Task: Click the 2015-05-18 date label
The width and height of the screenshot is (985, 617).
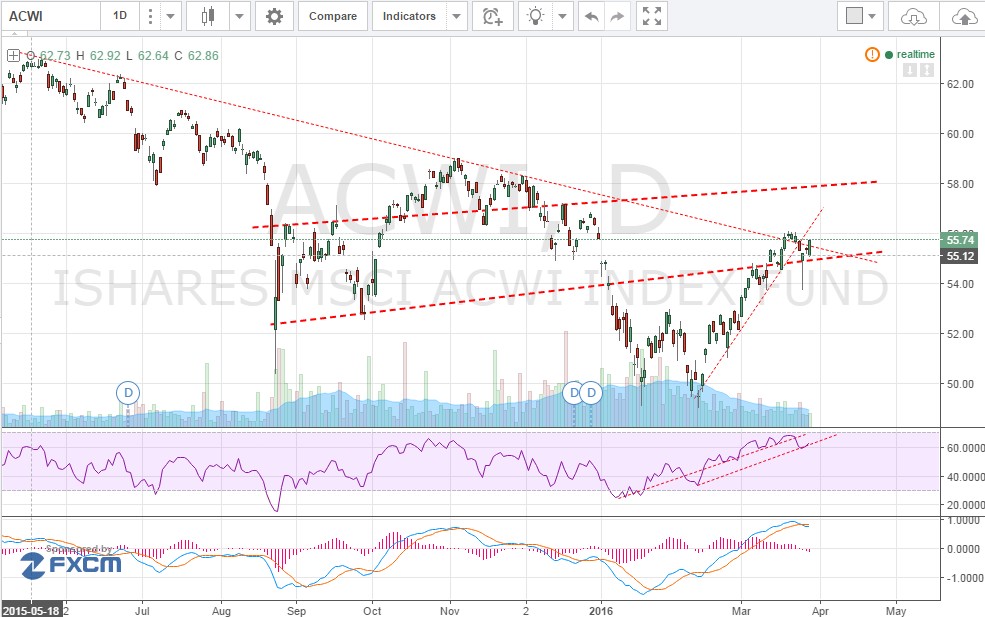Action: coord(32,610)
